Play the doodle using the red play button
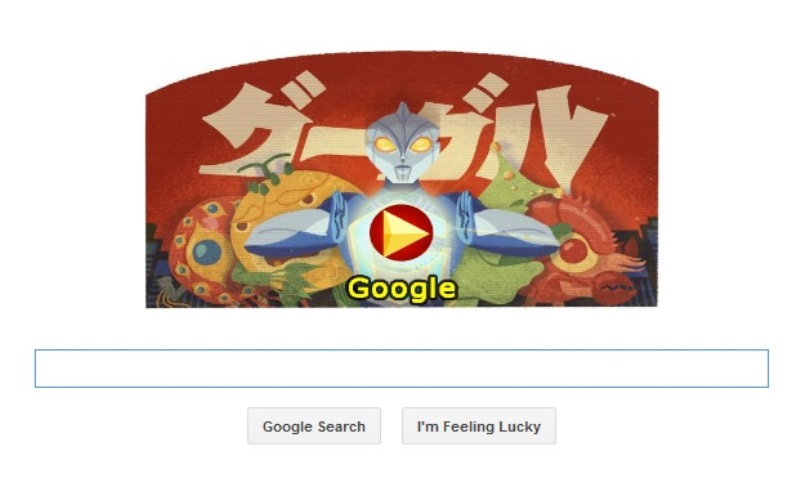This screenshot has width=800, height=500. pyautogui.click(x=401, y=232)
